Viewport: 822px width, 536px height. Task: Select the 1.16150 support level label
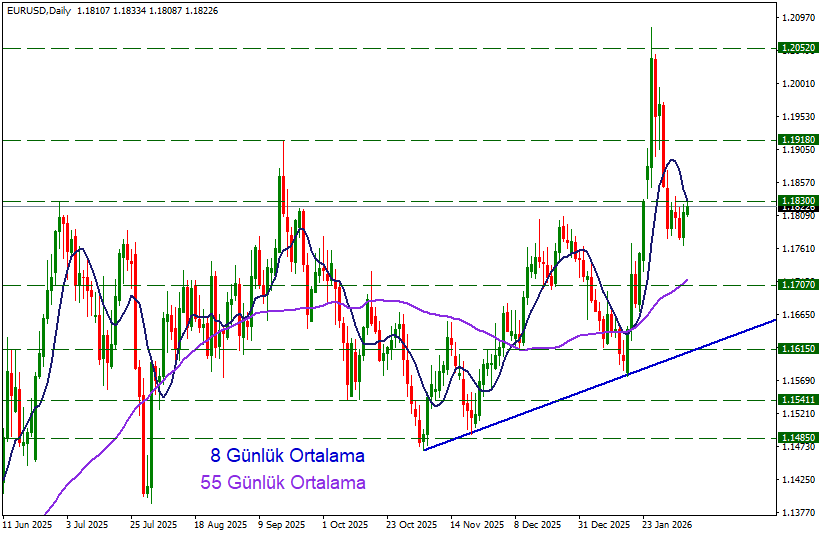[798, 349]
